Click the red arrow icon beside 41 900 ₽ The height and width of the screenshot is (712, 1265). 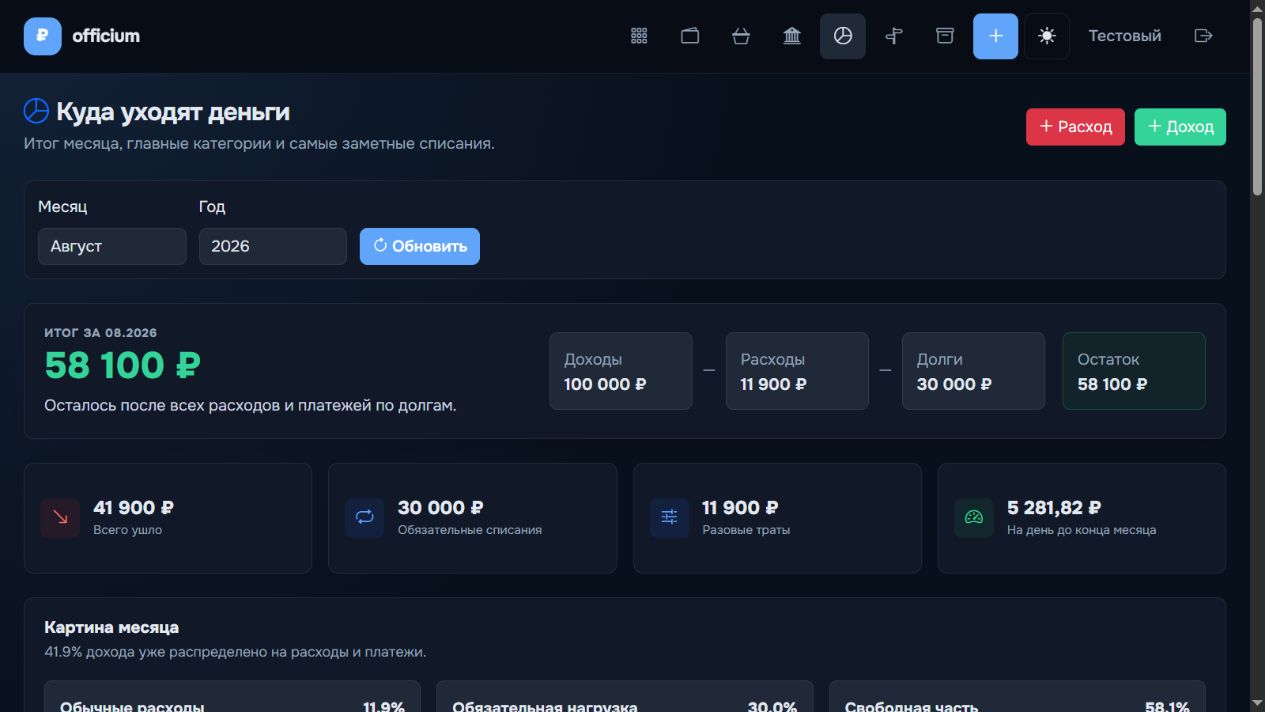pos(60,518)
